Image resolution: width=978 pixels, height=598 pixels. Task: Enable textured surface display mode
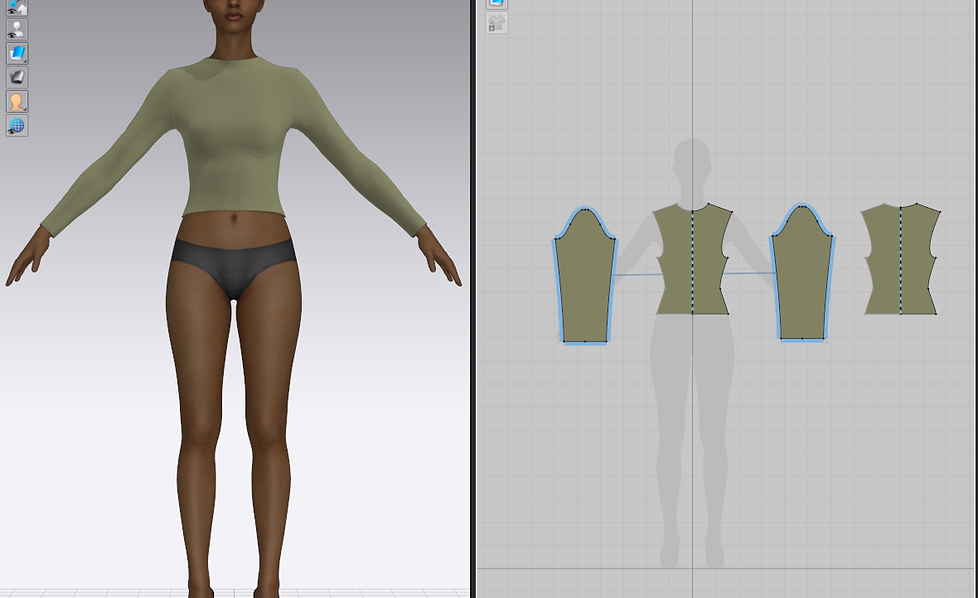click(16, 53)
